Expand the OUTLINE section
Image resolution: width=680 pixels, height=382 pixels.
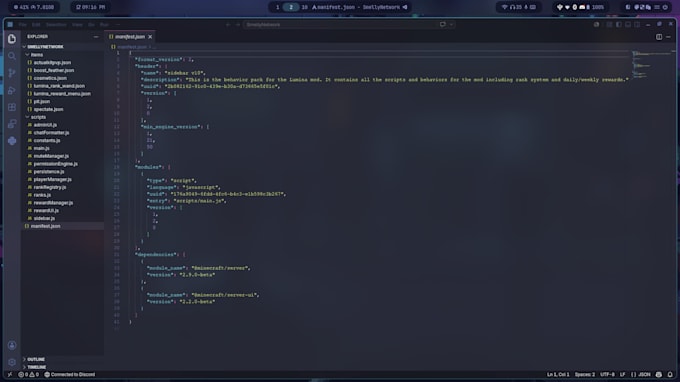(x=36, y=359)
